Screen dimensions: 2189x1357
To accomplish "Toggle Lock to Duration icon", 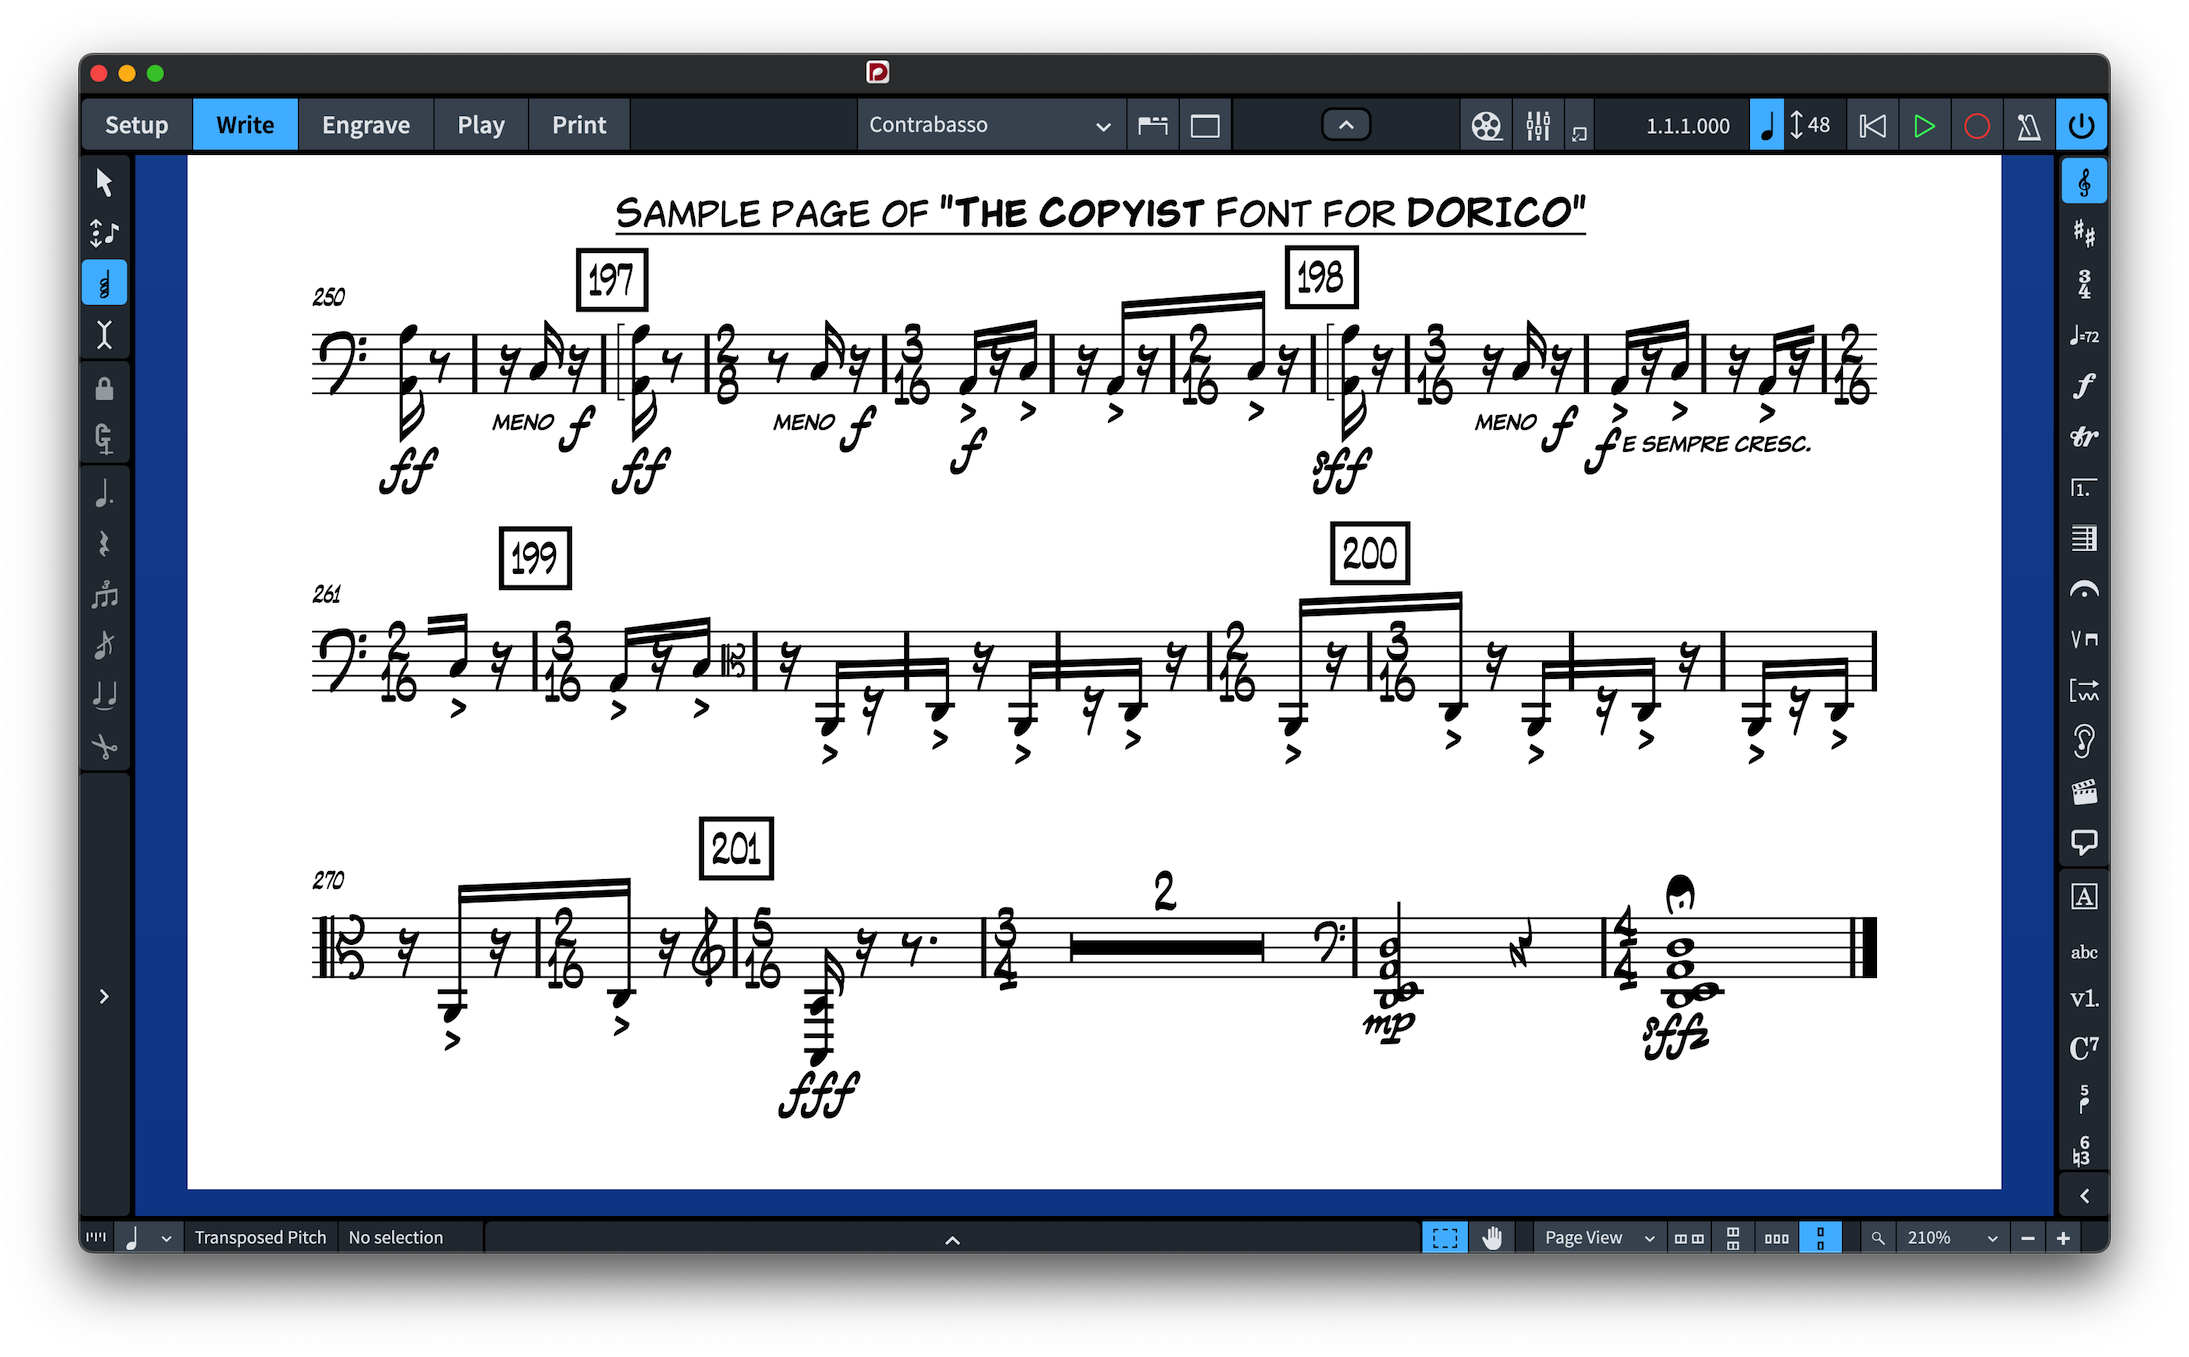I will click(104, 388).
